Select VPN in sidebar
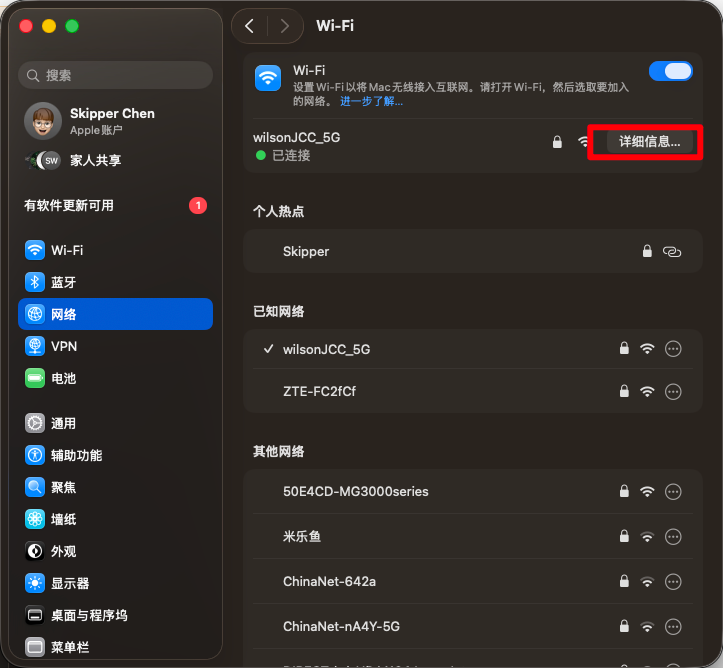 point(63,346)
